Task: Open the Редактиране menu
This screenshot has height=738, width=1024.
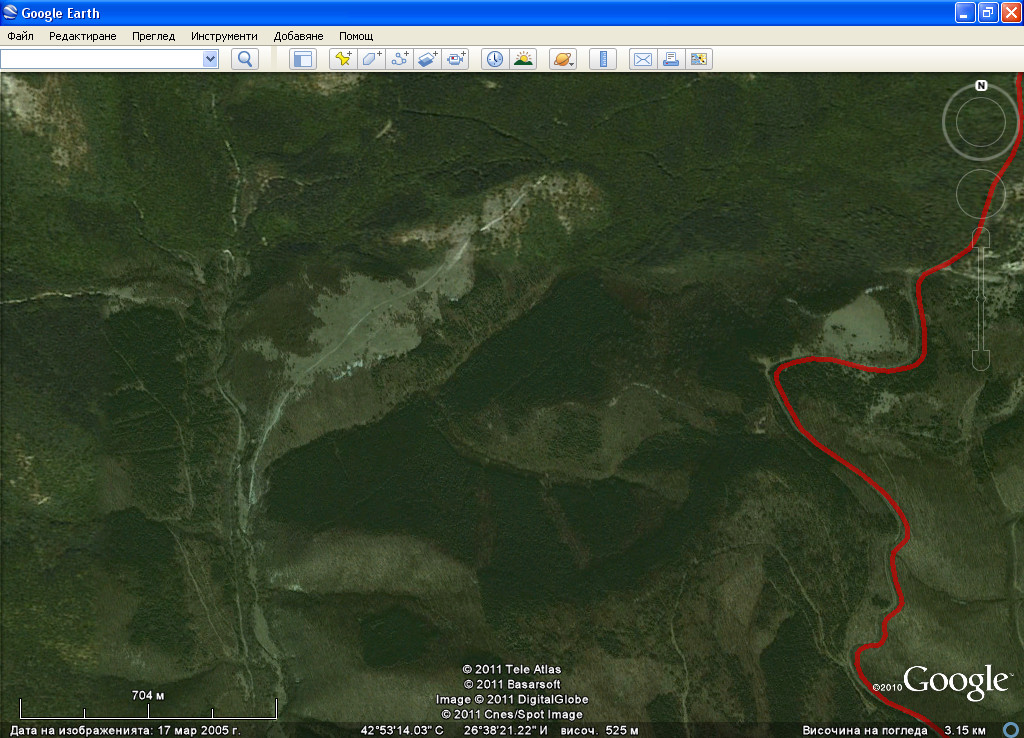Action: [82, 36]
